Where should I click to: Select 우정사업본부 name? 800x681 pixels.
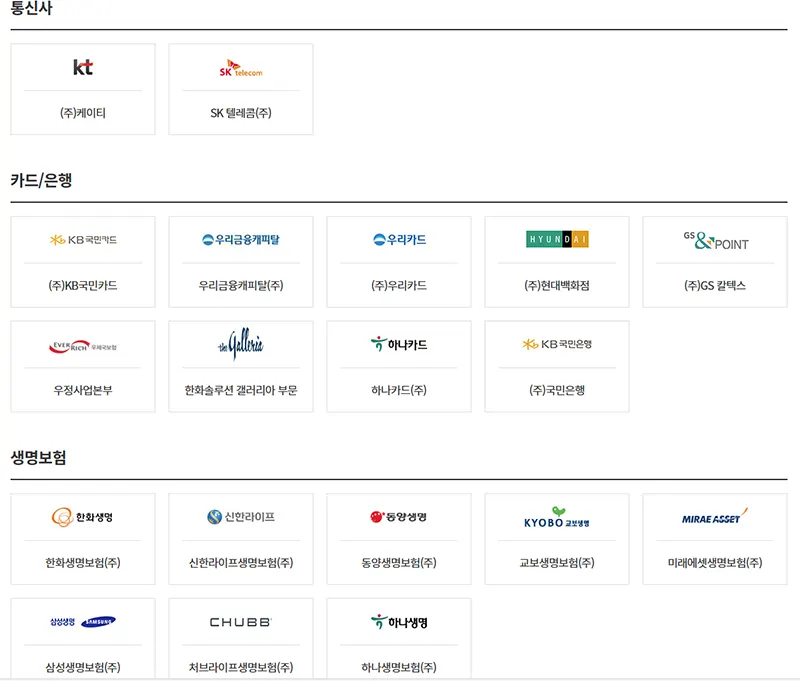point(83,390)
